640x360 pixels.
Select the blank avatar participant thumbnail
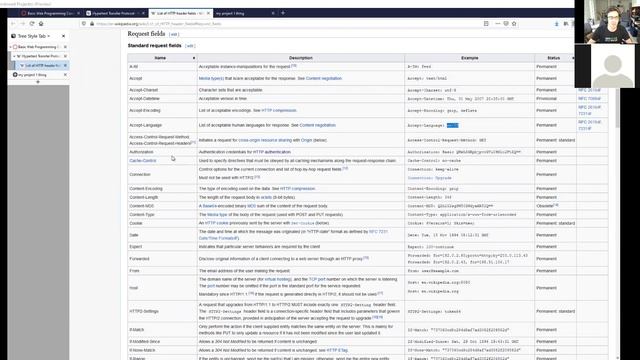613,66
